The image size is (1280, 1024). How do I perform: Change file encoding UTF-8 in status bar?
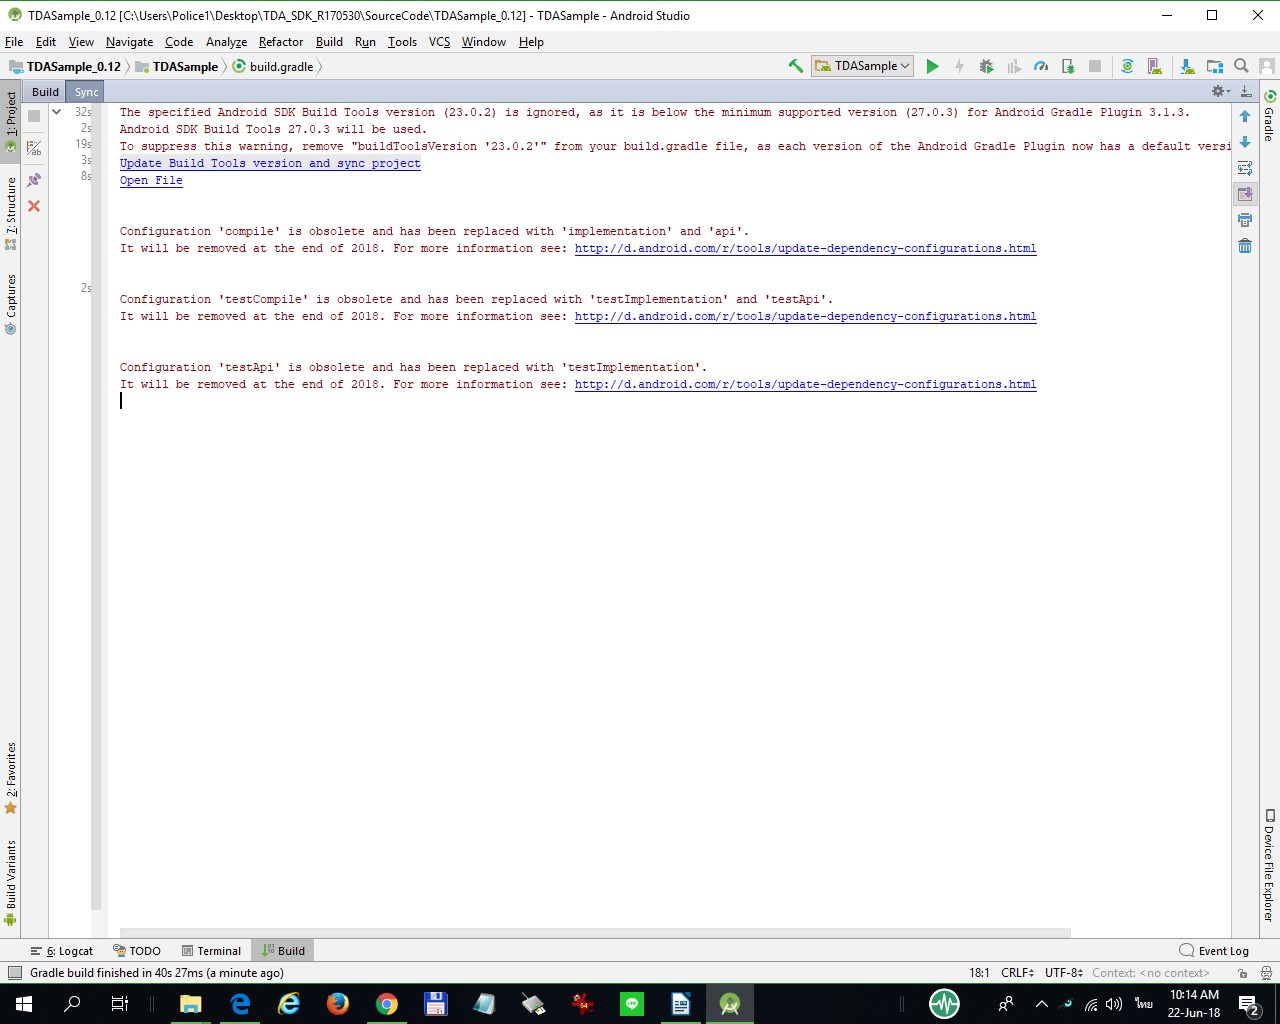click(x=1064, y=973)
